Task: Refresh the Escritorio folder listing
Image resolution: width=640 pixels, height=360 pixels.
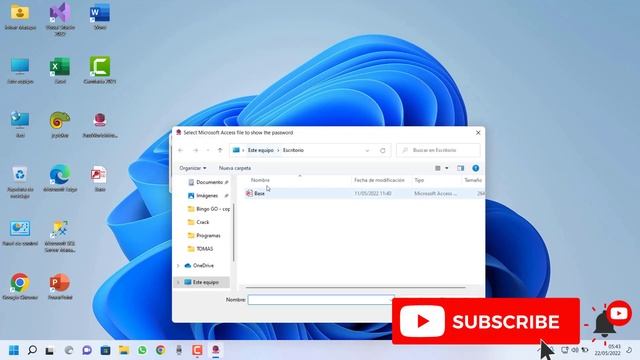Action: pos(382,150)
